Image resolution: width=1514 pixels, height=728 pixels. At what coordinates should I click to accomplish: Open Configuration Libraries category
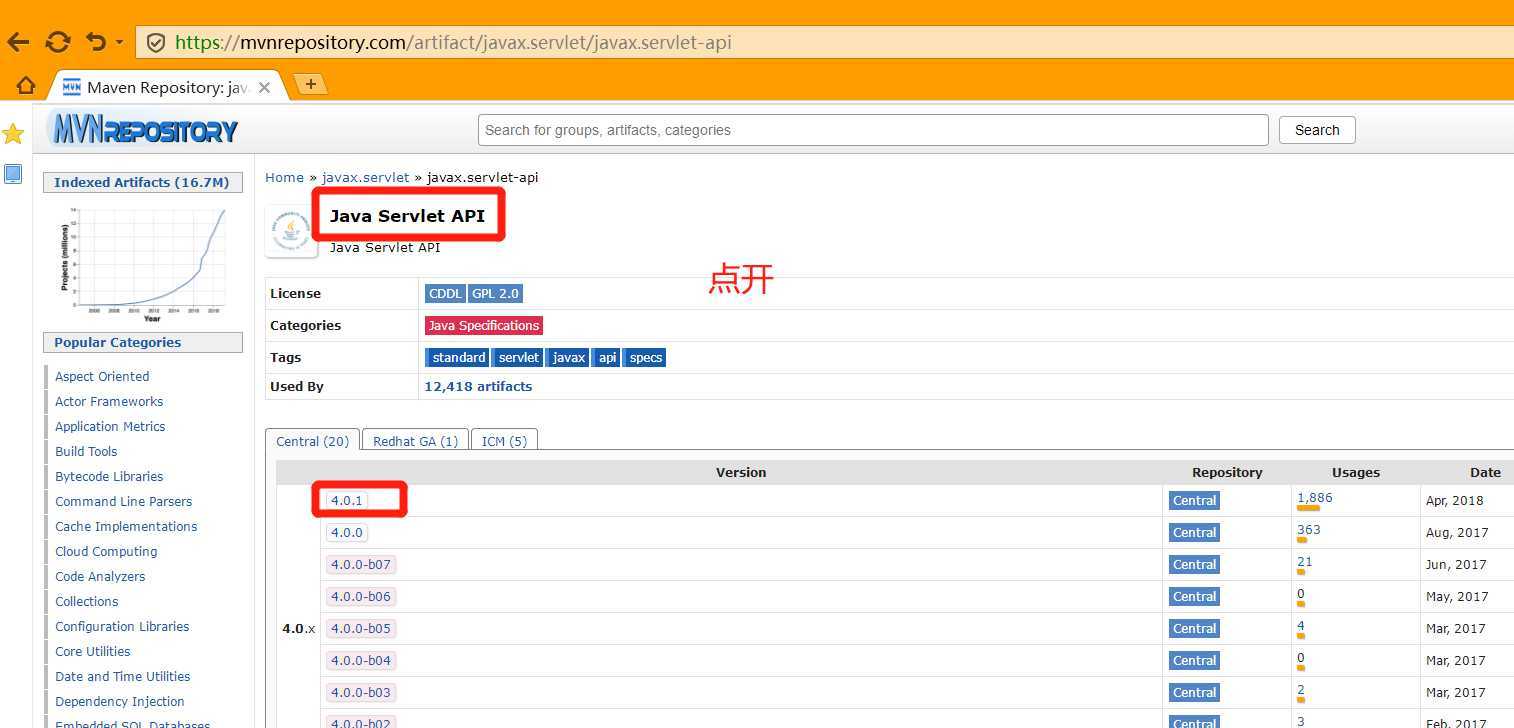pos(122,627)
